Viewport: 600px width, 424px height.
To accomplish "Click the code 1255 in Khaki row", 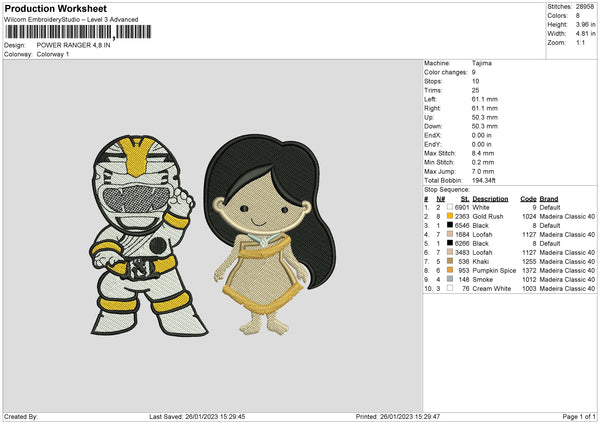I will point(529,261).
